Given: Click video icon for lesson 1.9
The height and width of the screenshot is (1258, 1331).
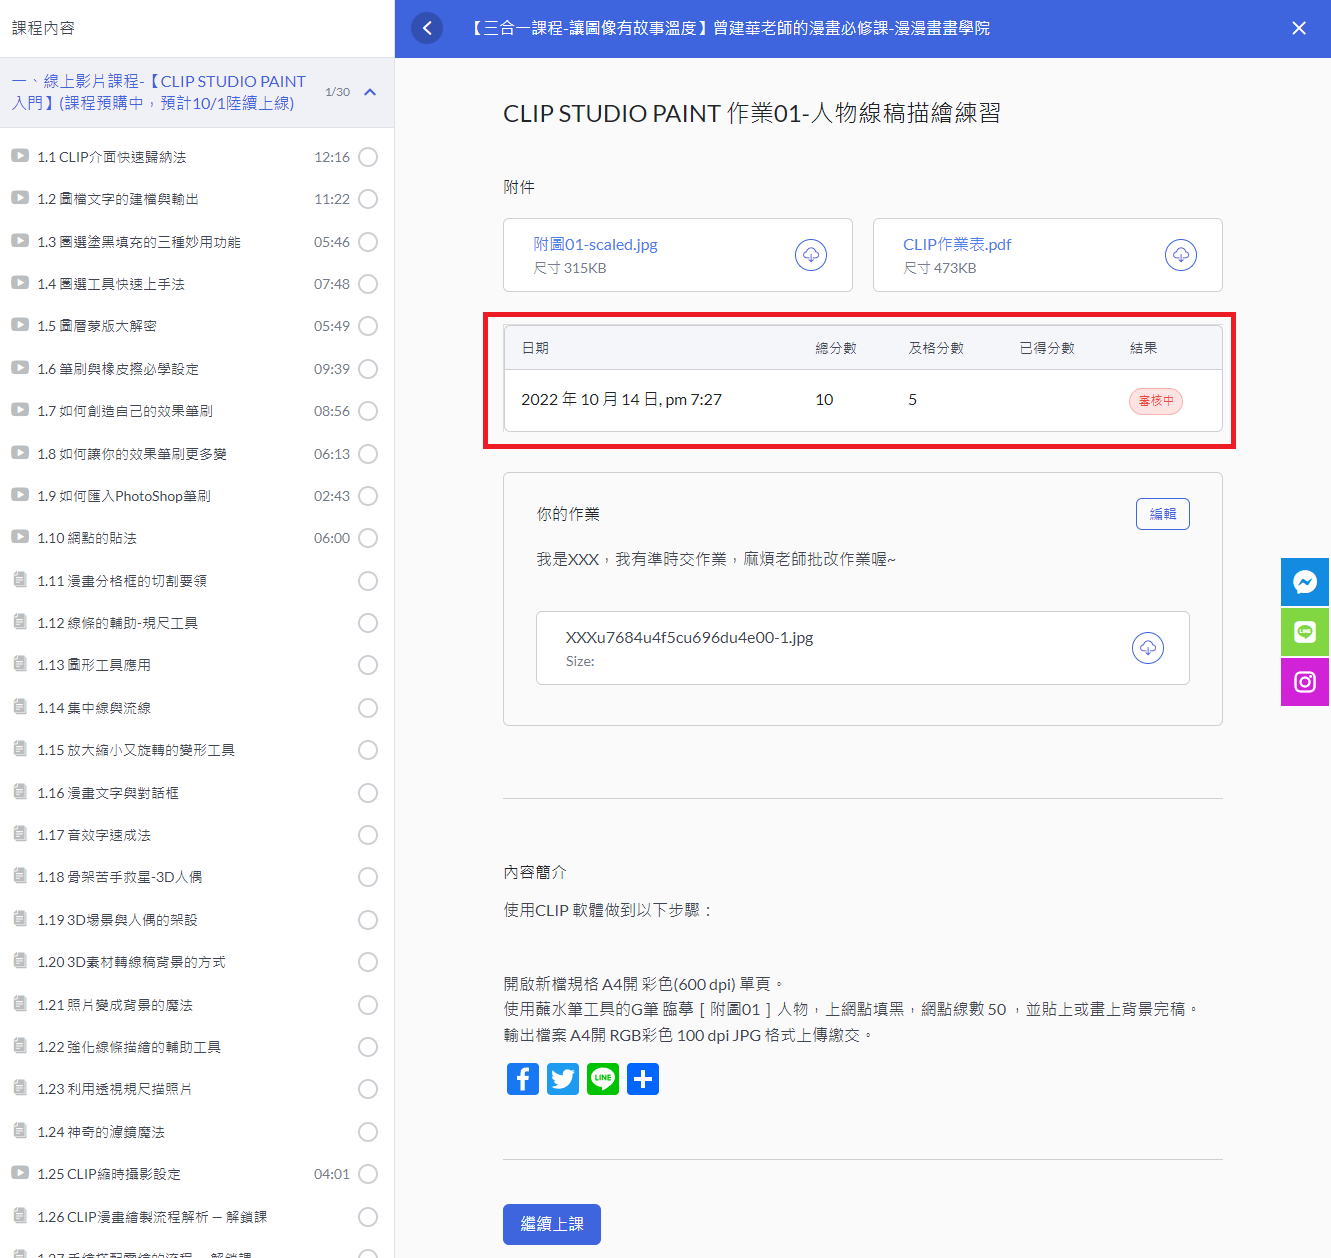Looking at the screenshot, I should pos(20,495).
